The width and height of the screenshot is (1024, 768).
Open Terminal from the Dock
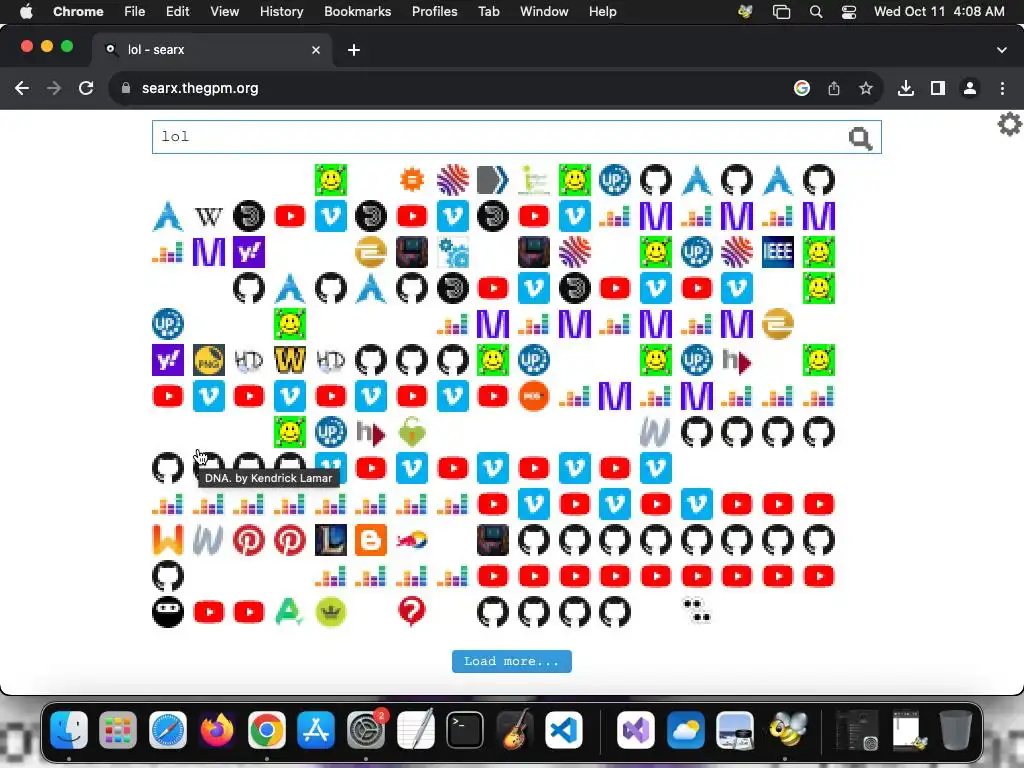pos(465,729)
